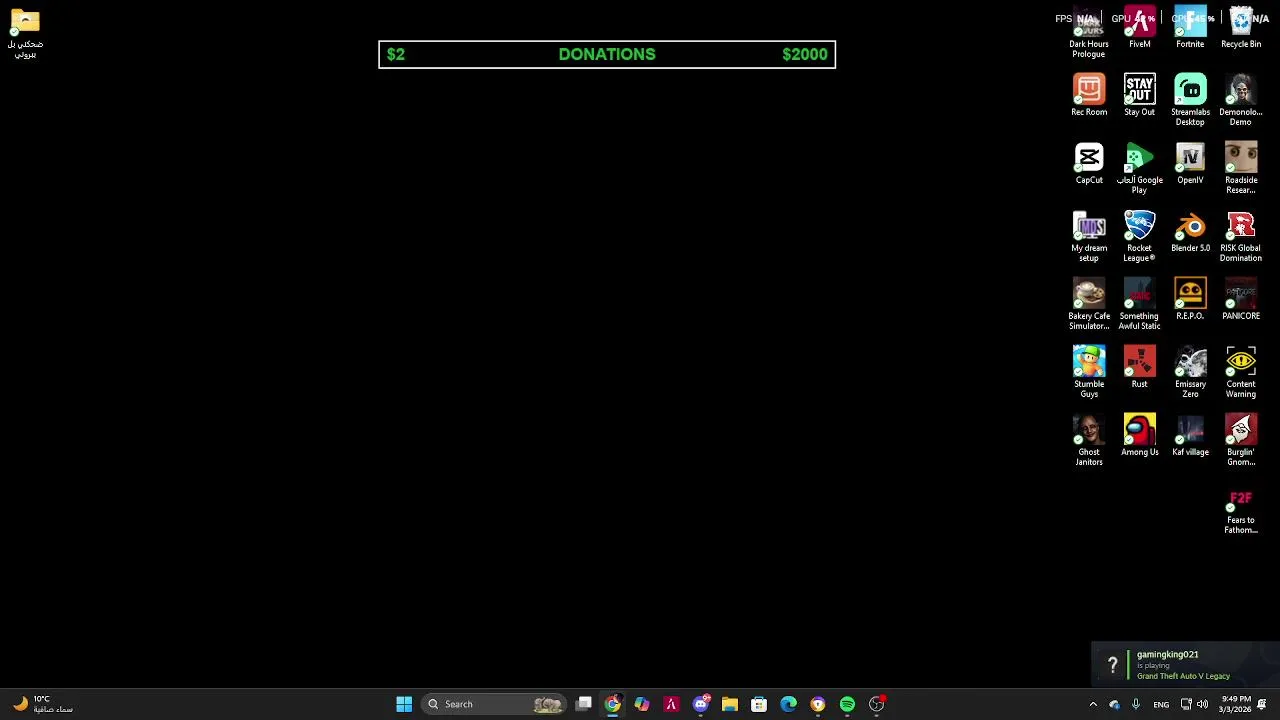1280x720 pixels.
Task: Select the Burglin' Gnomes icon
Action: click(1241, 440)
